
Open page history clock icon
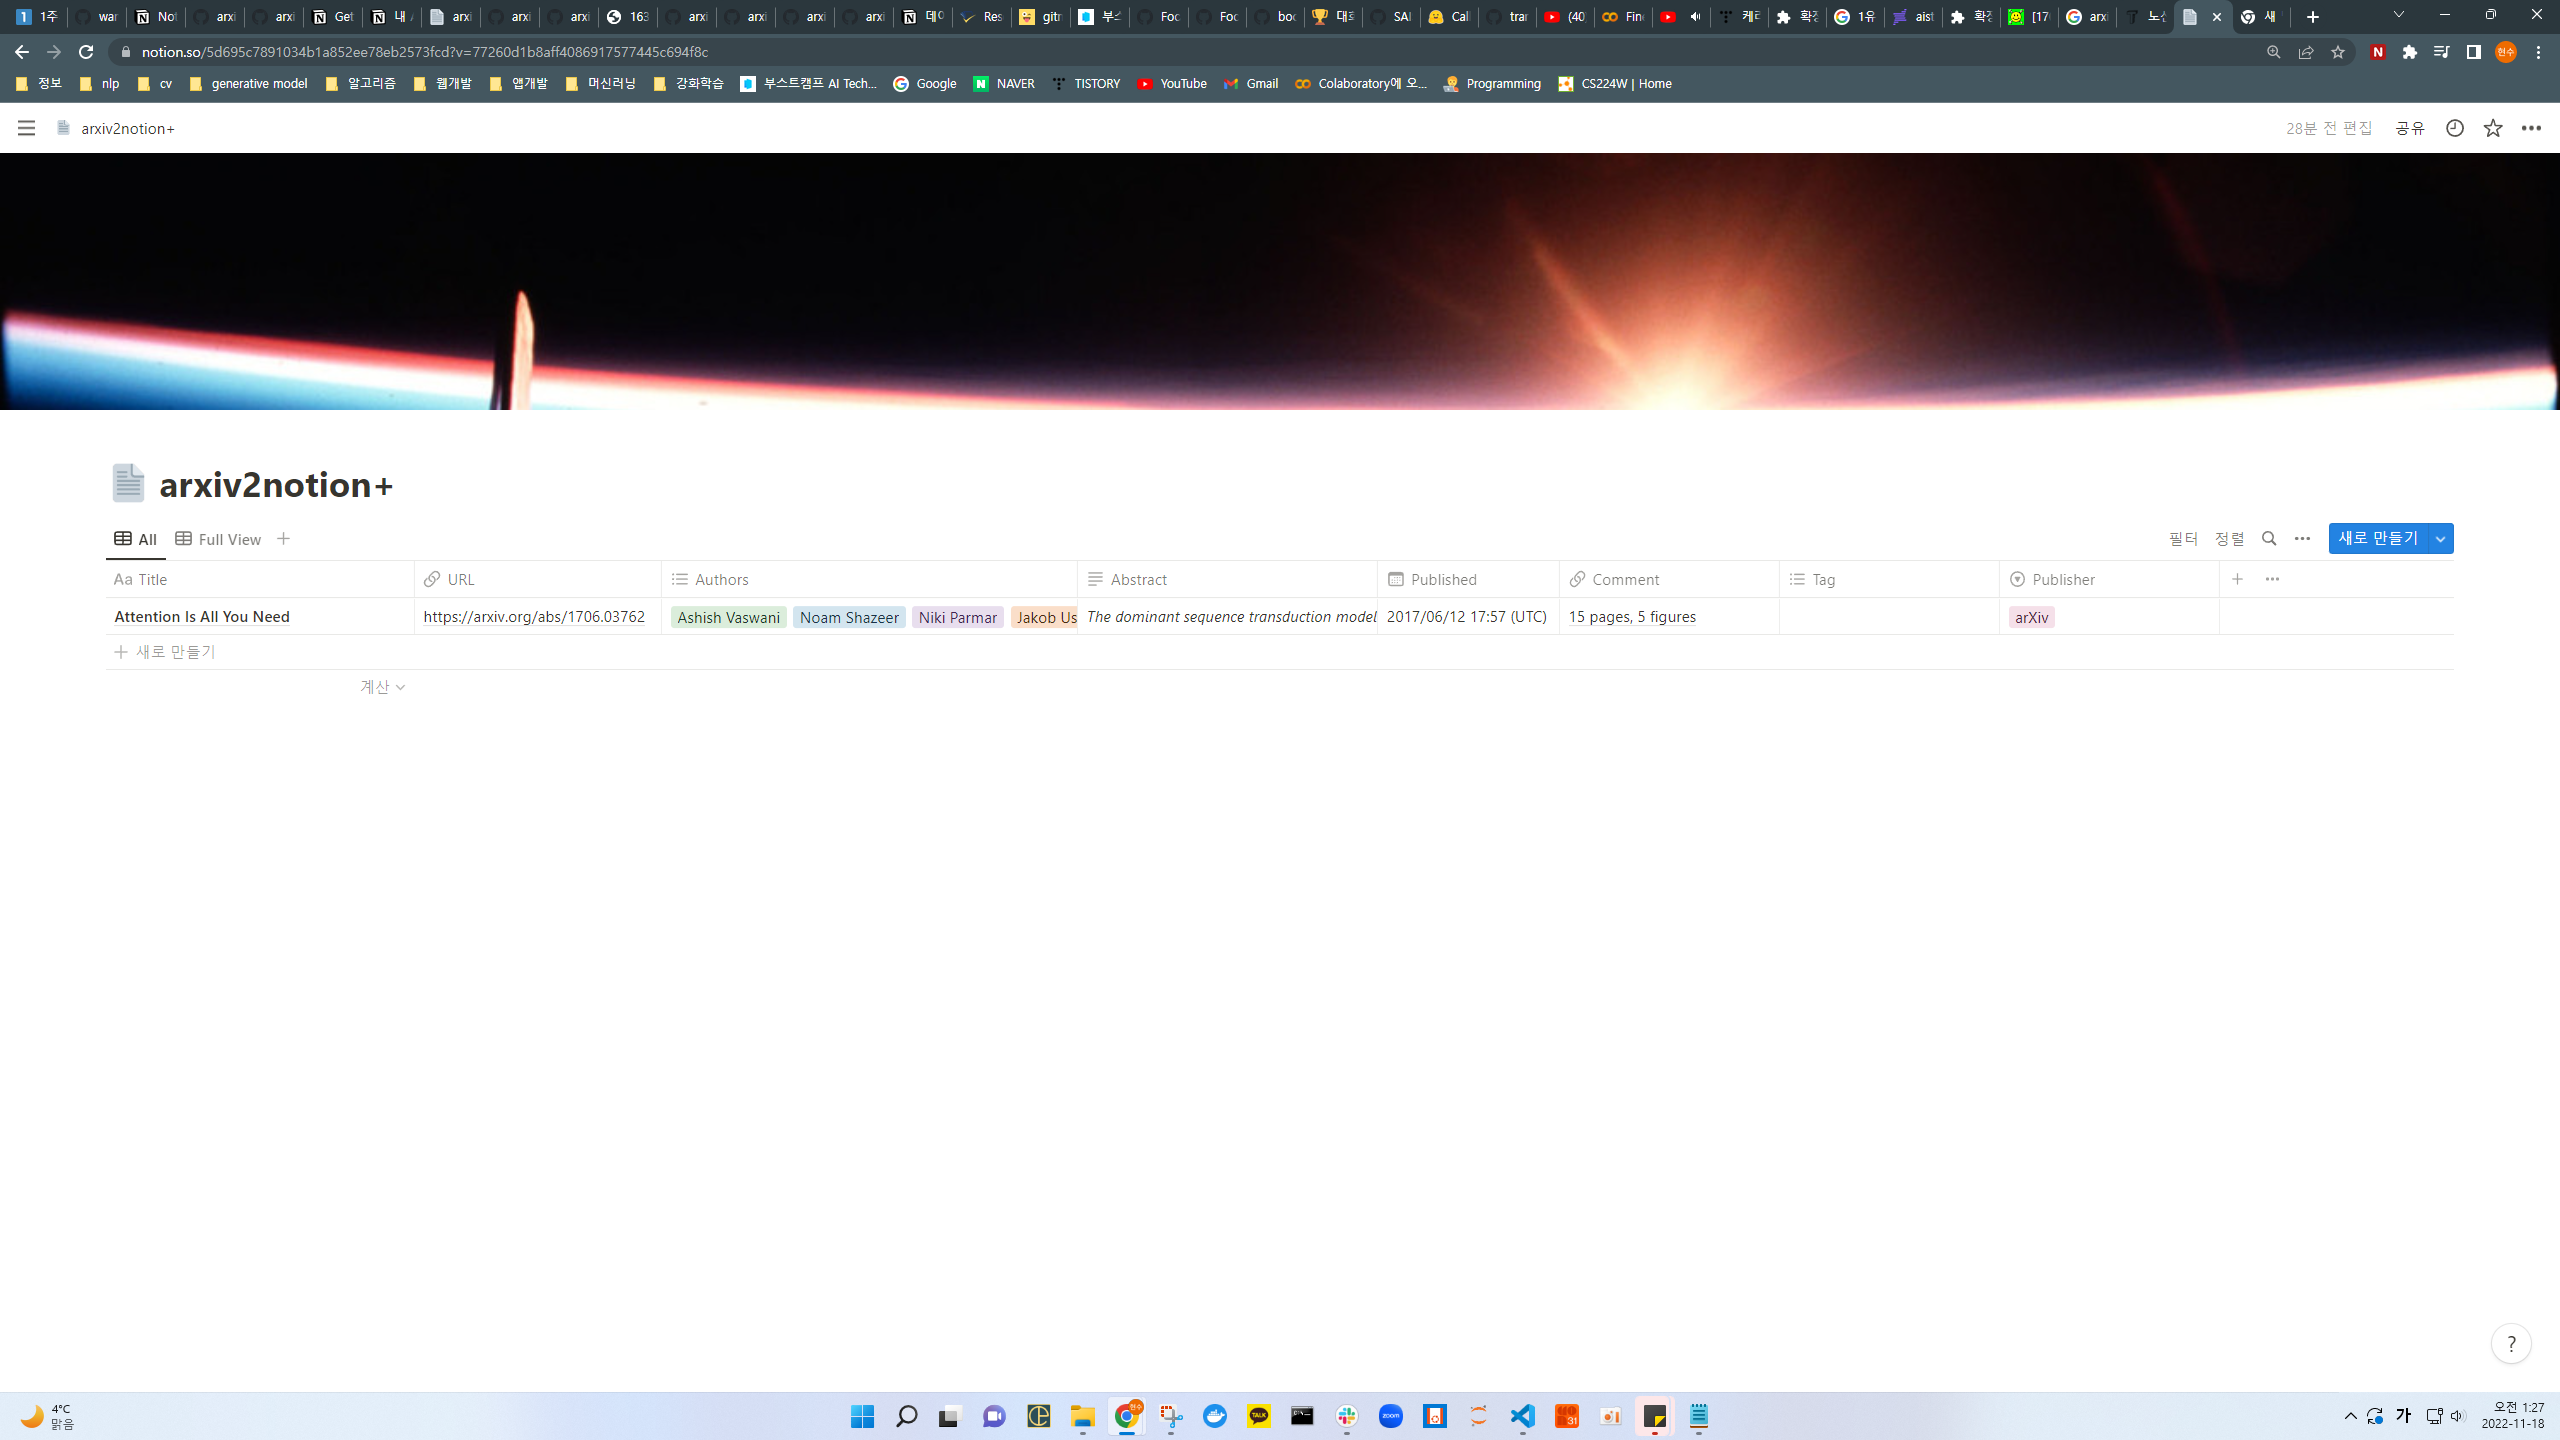pos(2454,128)
